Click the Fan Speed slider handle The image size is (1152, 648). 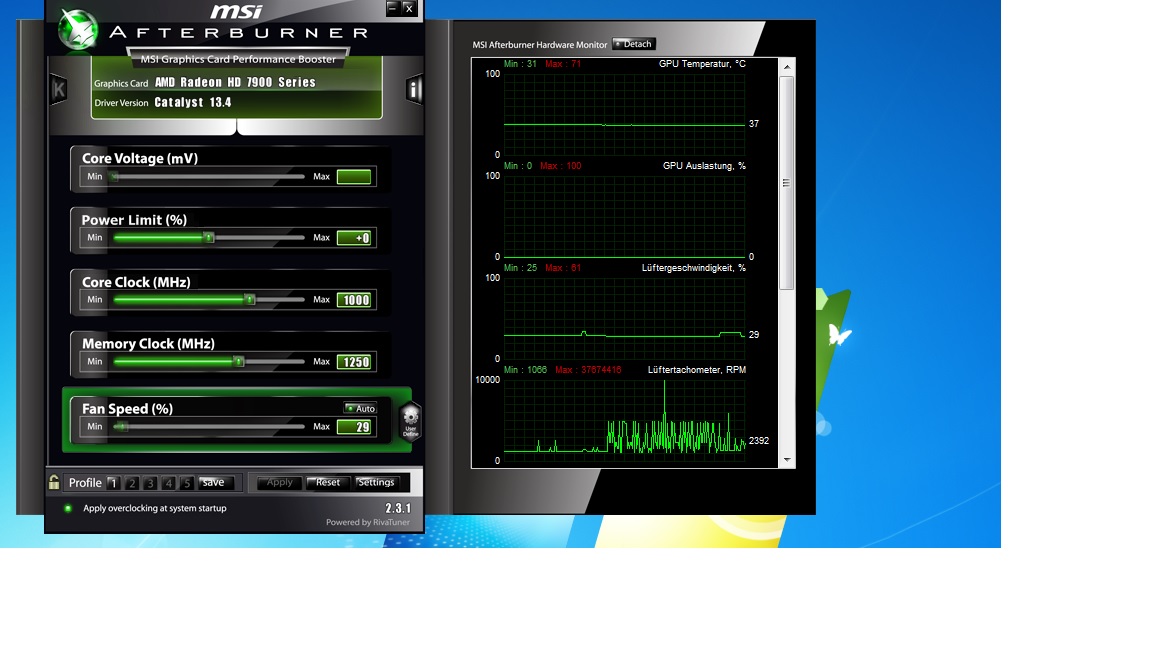pyautogui.click(x=122, y=426)
